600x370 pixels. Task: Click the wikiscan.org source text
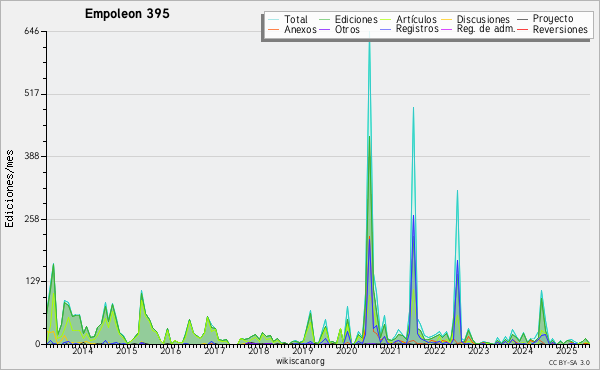(x=300, y=361)
